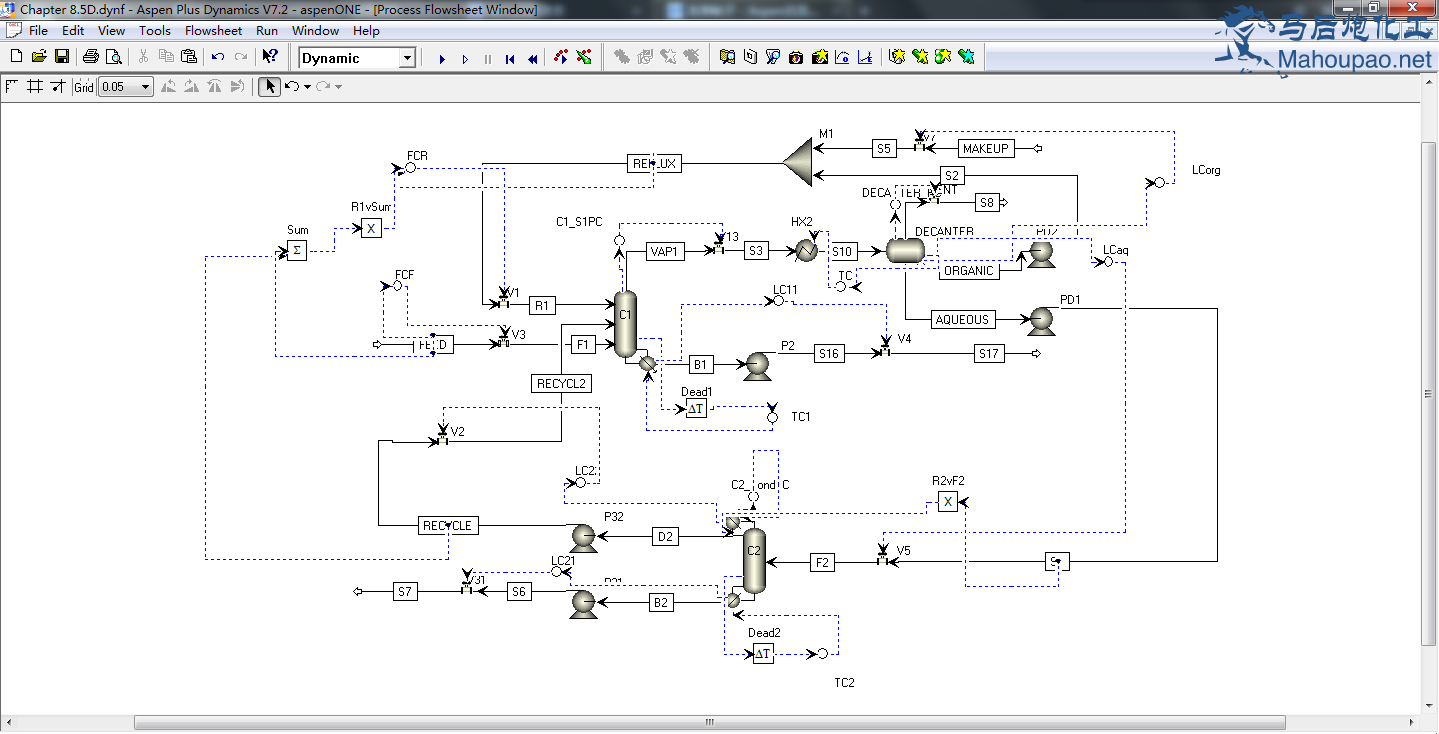Screen dimensions: 1439x734
Task: Click the horizontal scrollbar thumb
Action: pyautogui.click(x=710, y=723)
